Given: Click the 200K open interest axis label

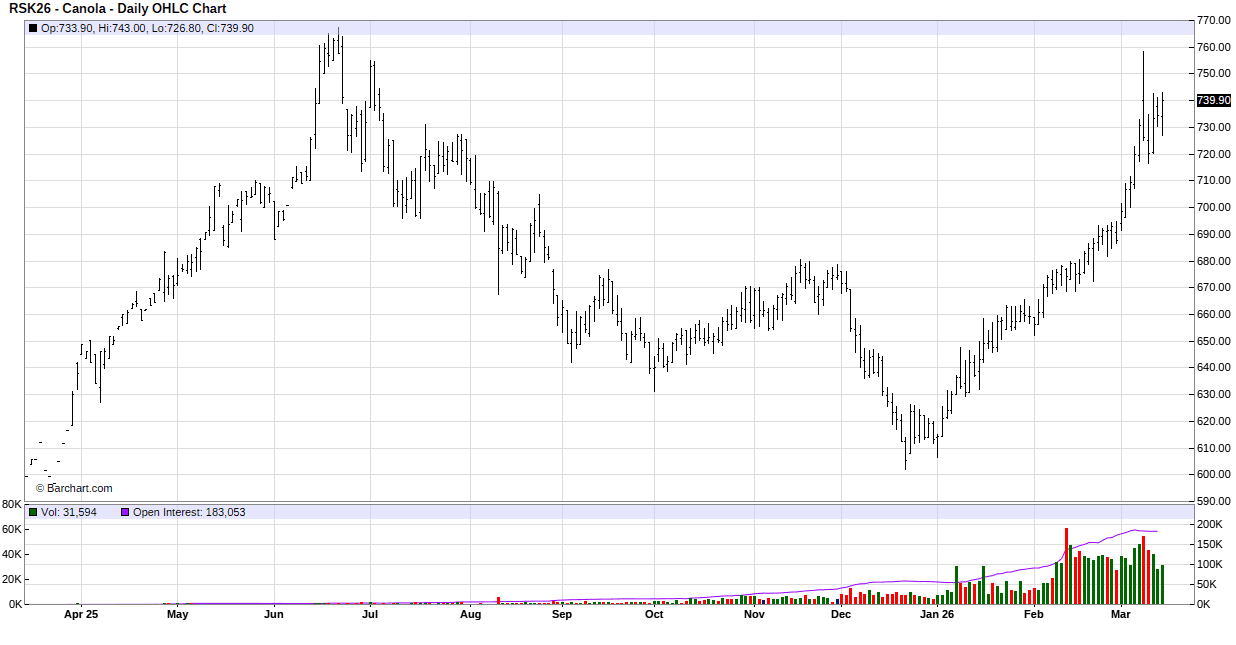Looking at the screenshot, I should tap(1208, 524).
